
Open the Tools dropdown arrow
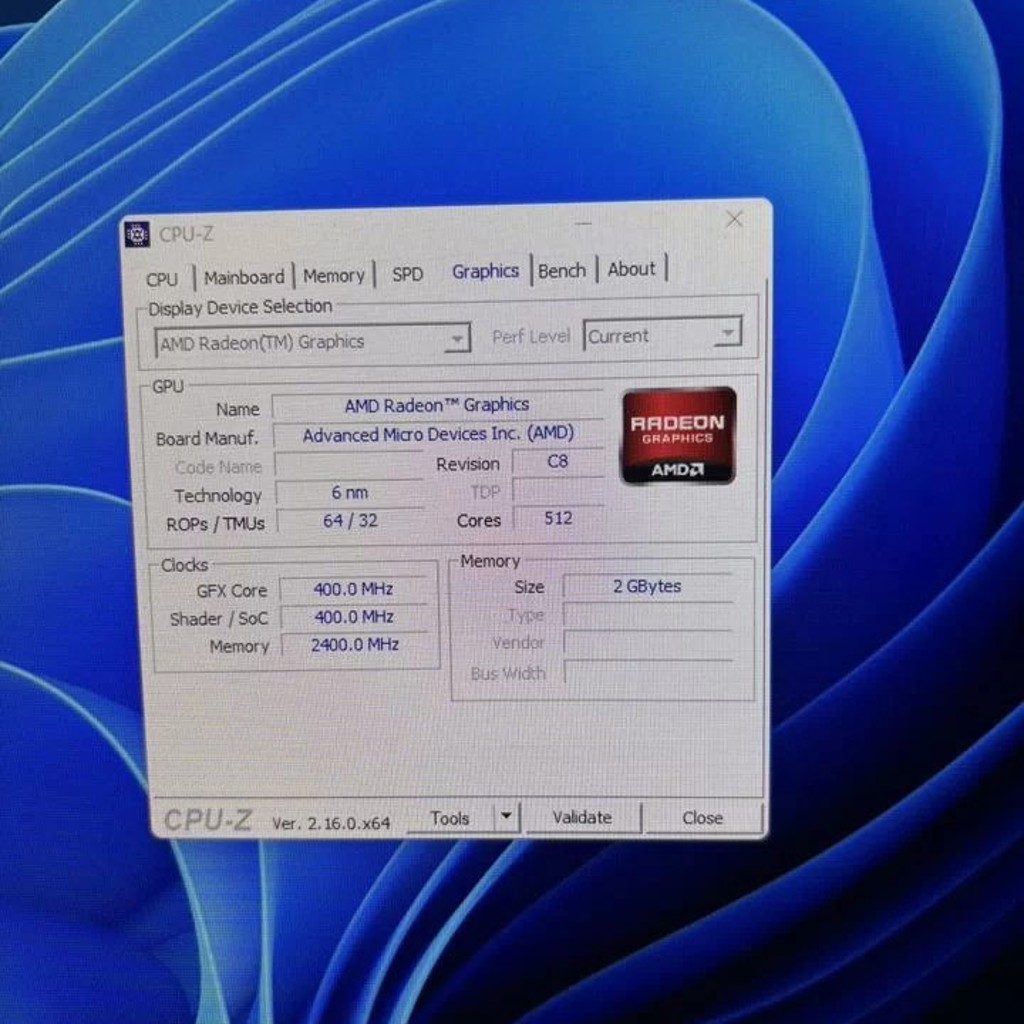(x=506, y=816)
